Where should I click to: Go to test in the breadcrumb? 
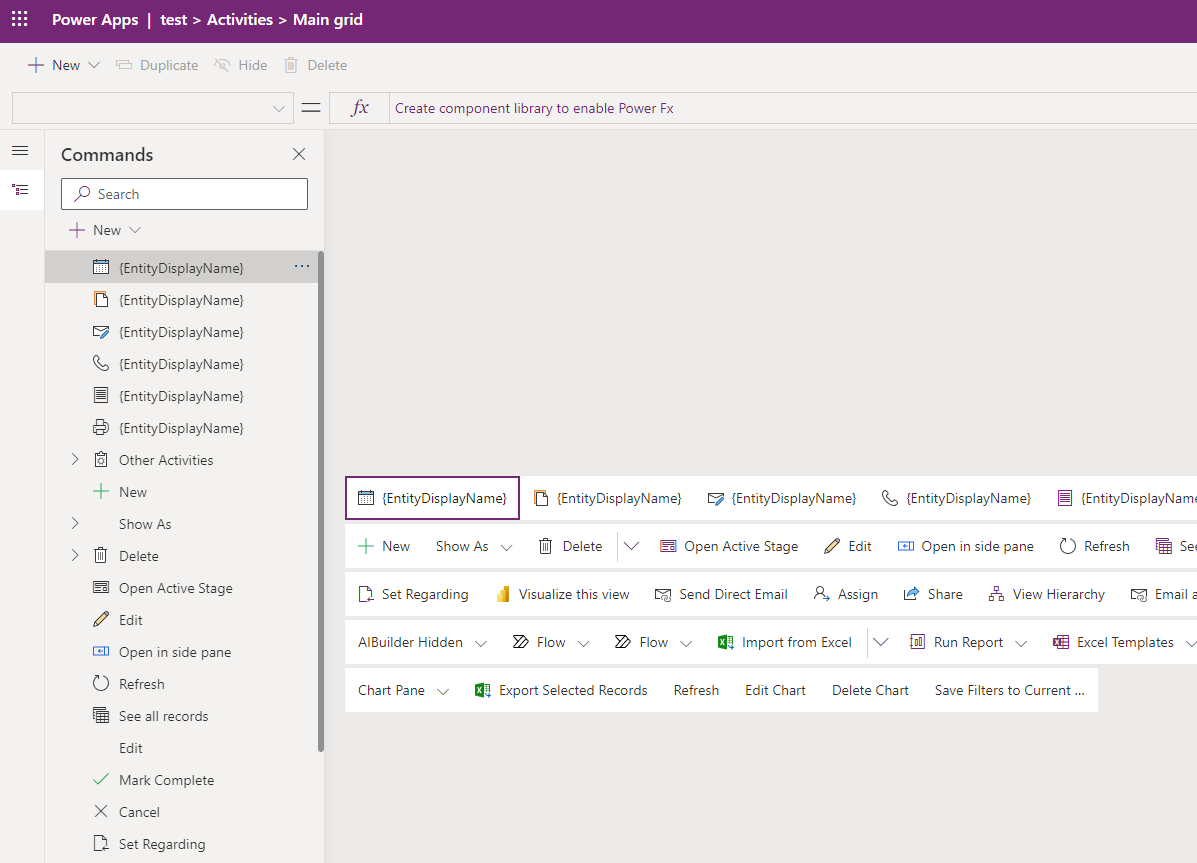click(173, 20)
